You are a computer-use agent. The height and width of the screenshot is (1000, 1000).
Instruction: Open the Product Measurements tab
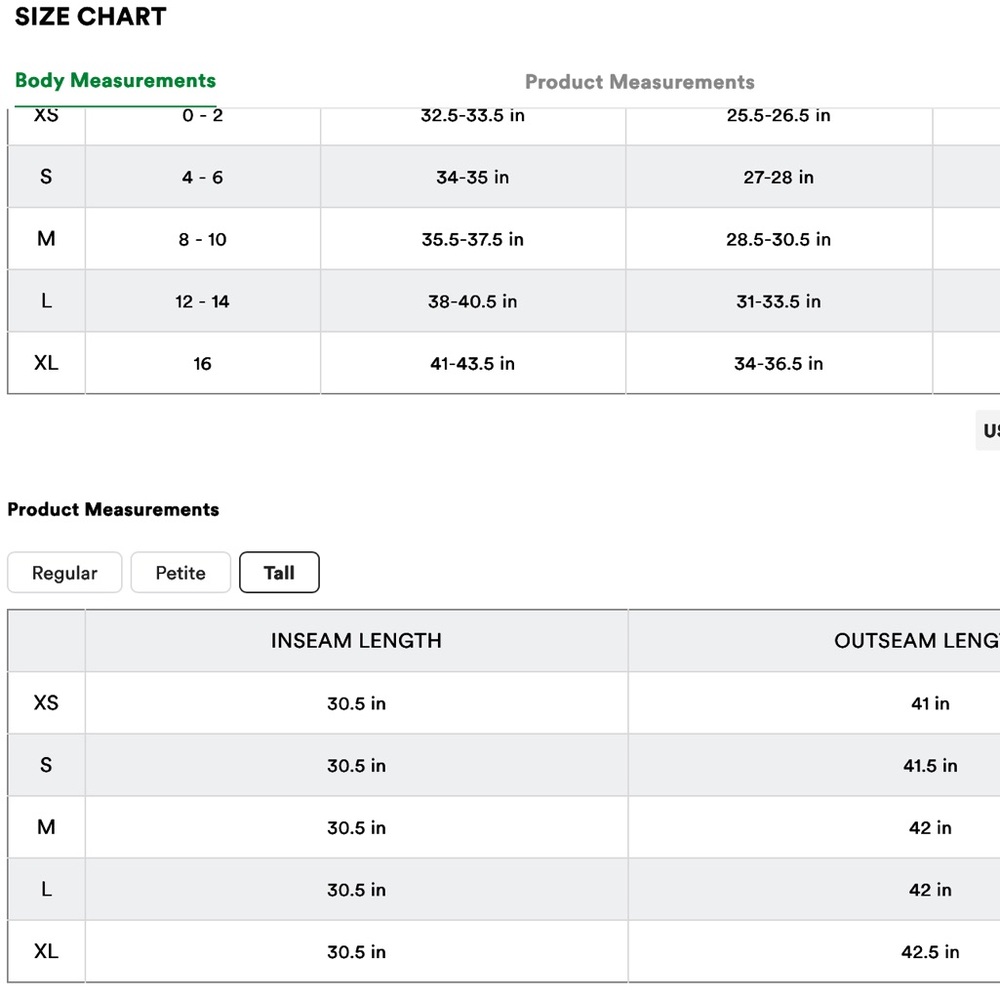point(640,82)
